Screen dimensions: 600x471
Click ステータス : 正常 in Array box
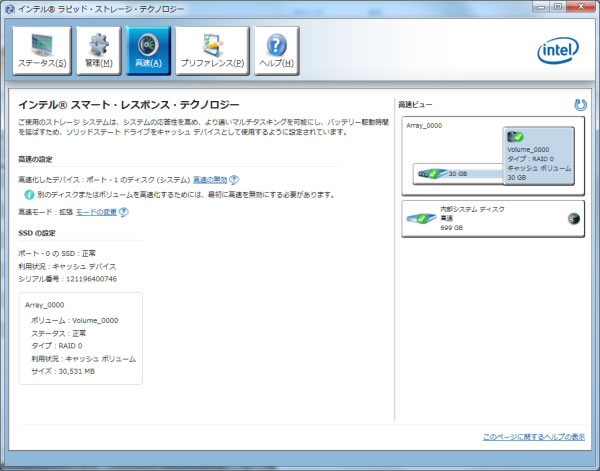(59, 333)
